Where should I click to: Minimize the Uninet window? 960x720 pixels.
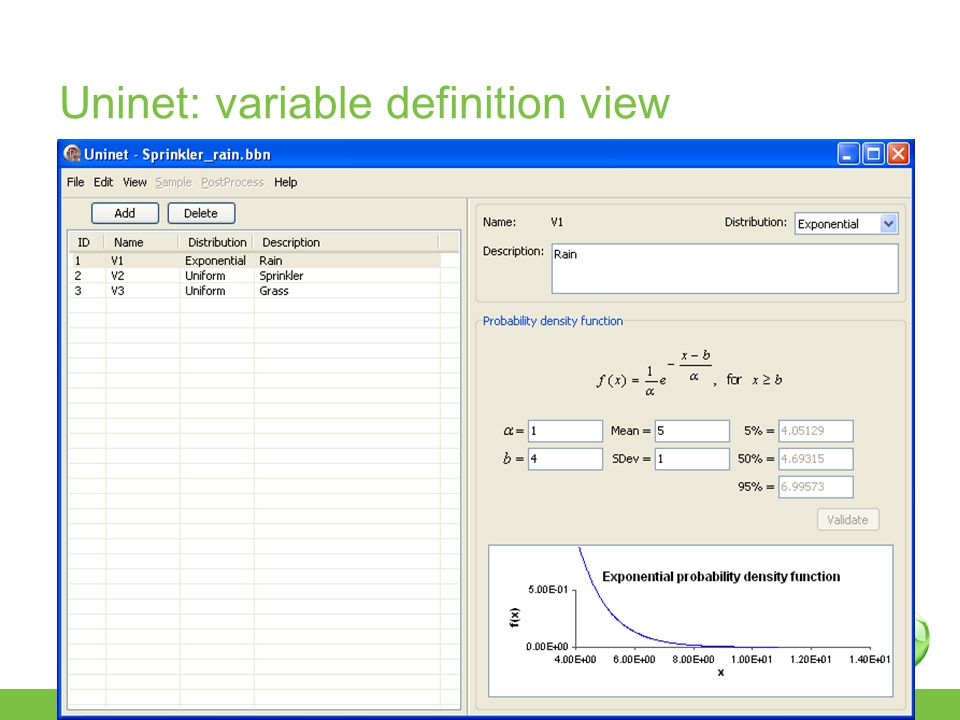point(848,154)
